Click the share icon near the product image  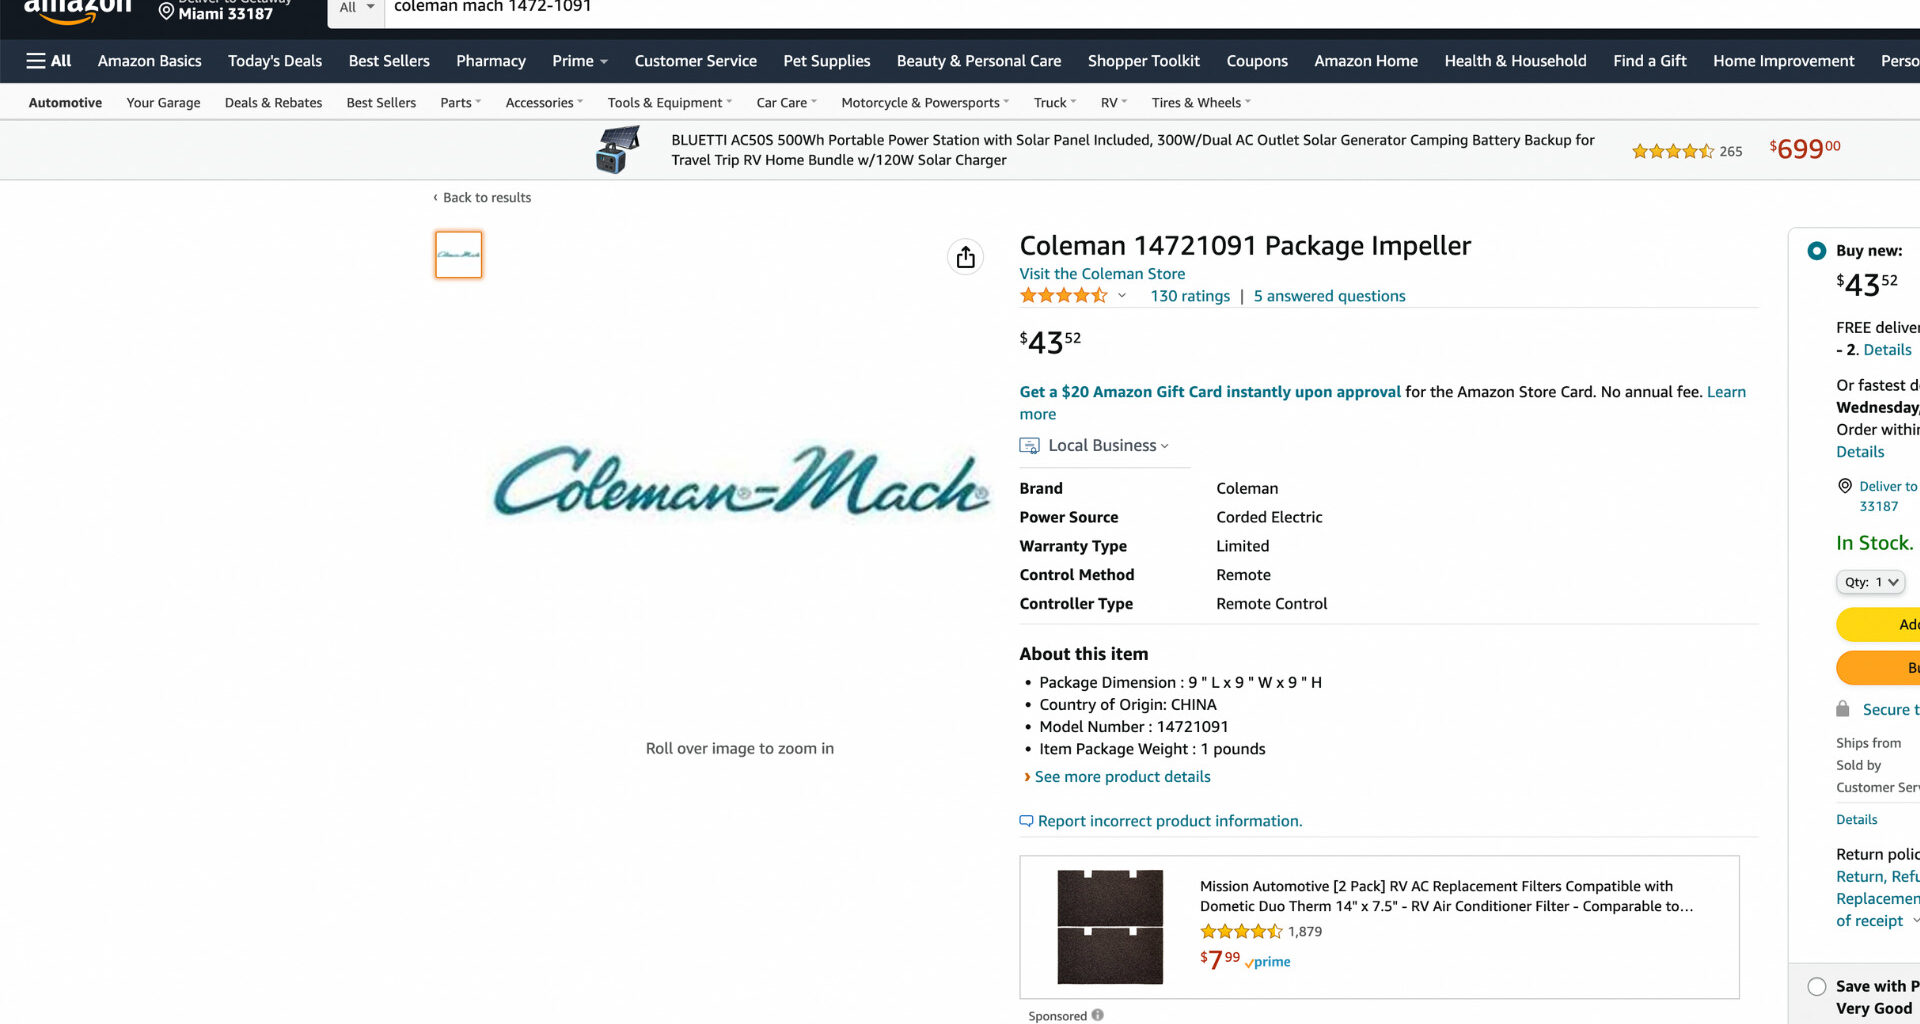964,257
